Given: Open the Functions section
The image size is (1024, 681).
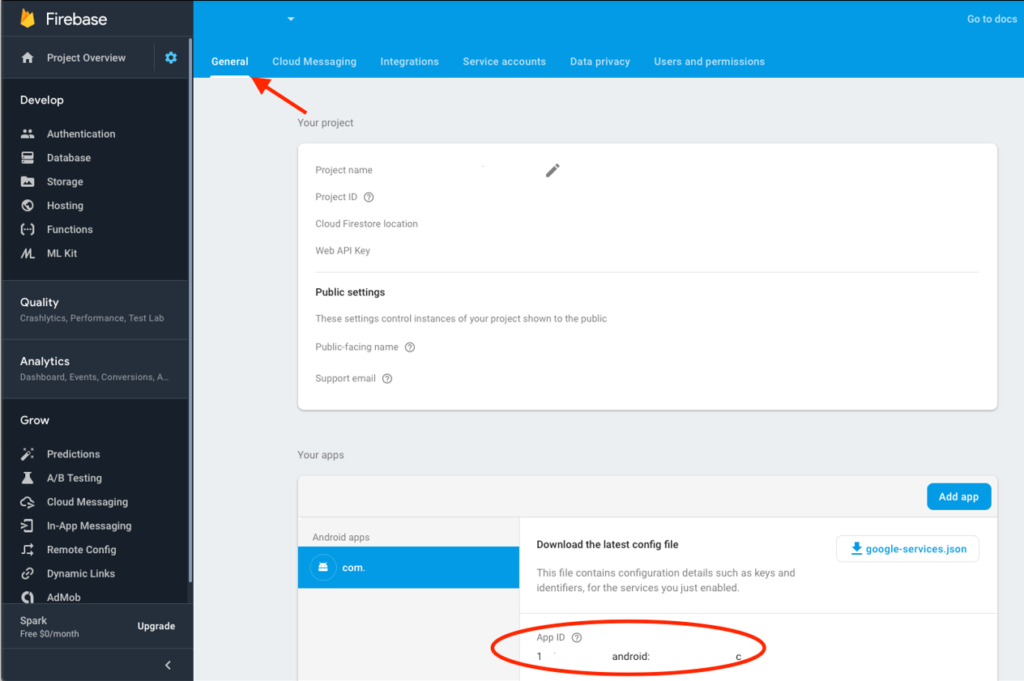Looking at the screenshot, I should point(71,229).
